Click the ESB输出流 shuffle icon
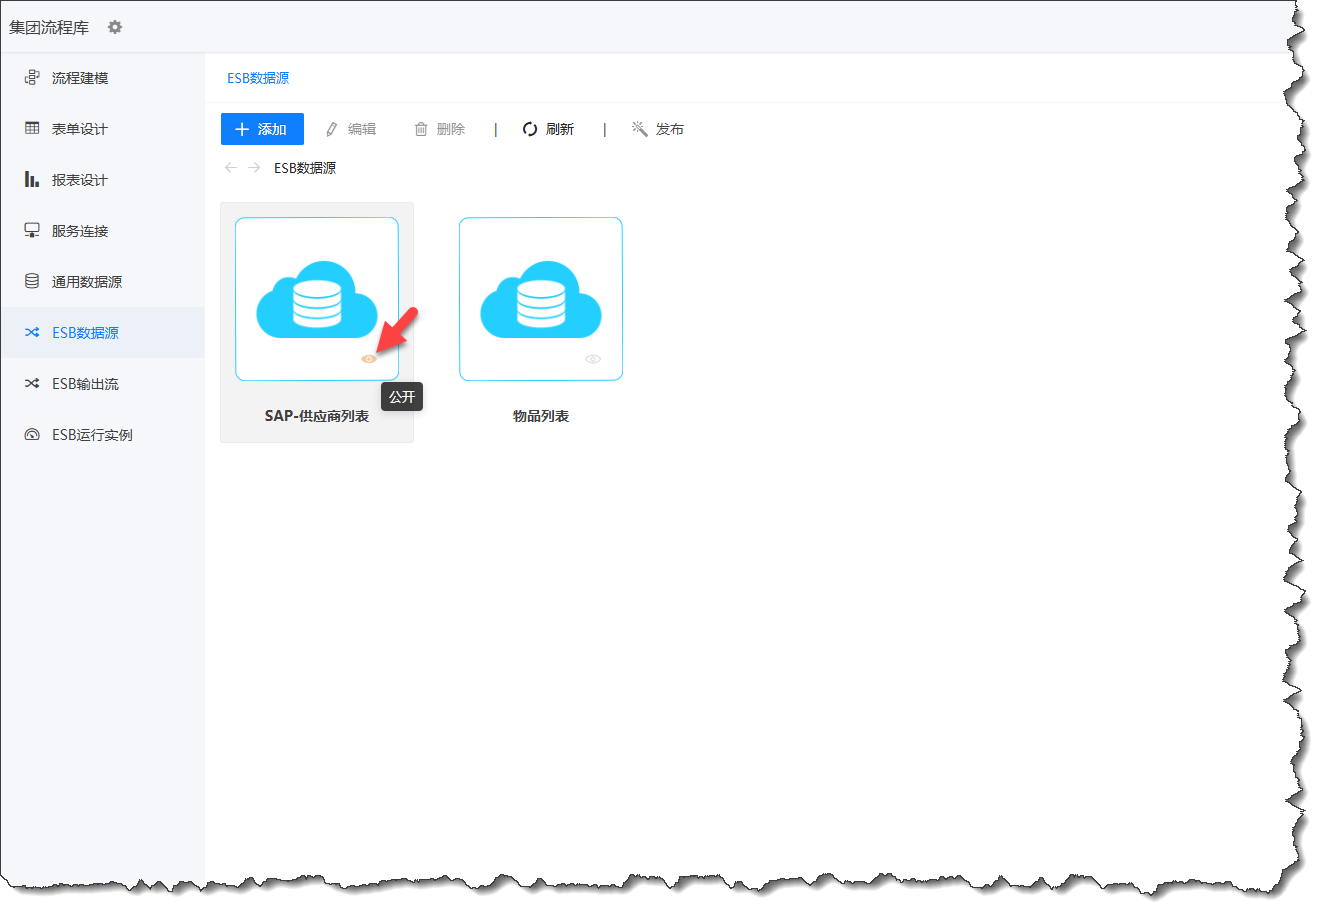Screen dimensions: 1329x917 point(32,384)
